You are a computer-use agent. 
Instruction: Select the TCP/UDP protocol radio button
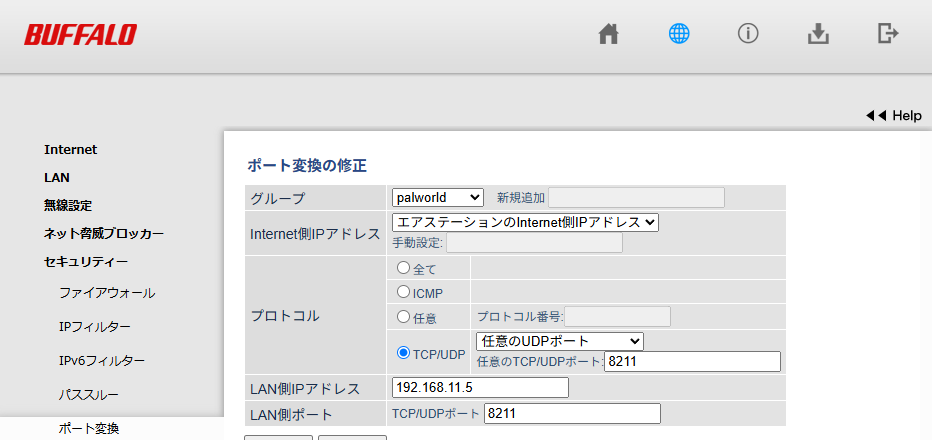pos(404,353)
